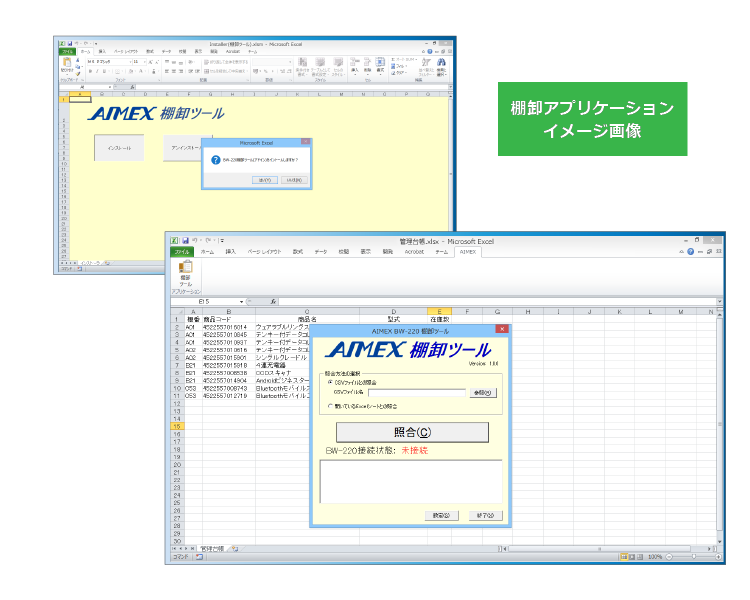
Task: Click the vertical scrollbar in 管理台帳 window
Action: click(719, 423)
